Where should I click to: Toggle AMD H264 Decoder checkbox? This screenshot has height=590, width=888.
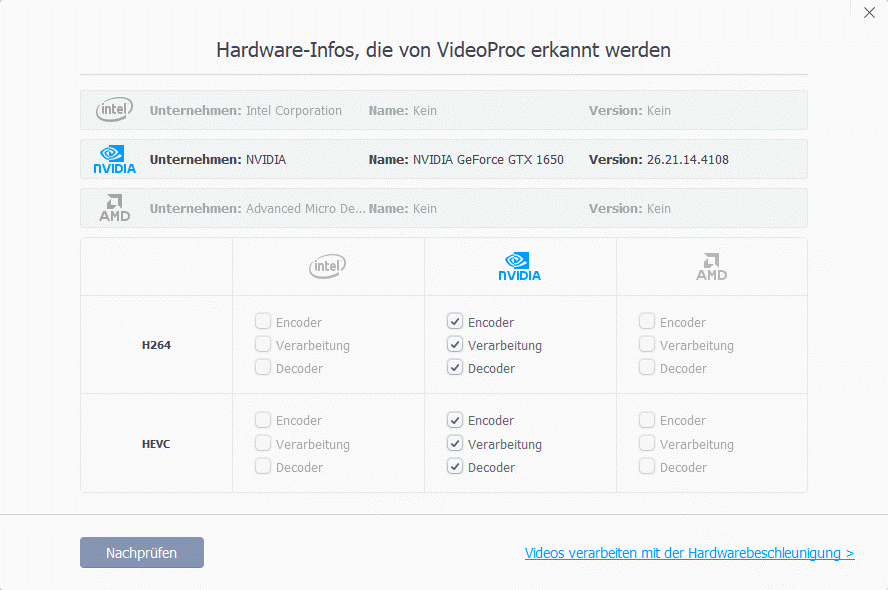[647, 367]
